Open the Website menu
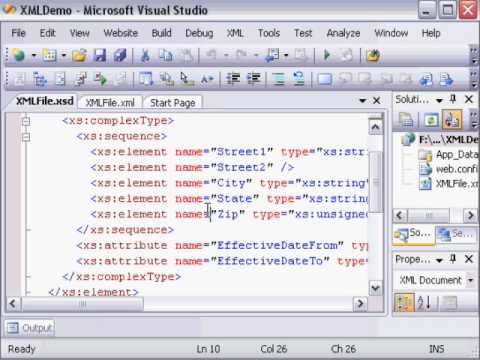 click(121, 33)
